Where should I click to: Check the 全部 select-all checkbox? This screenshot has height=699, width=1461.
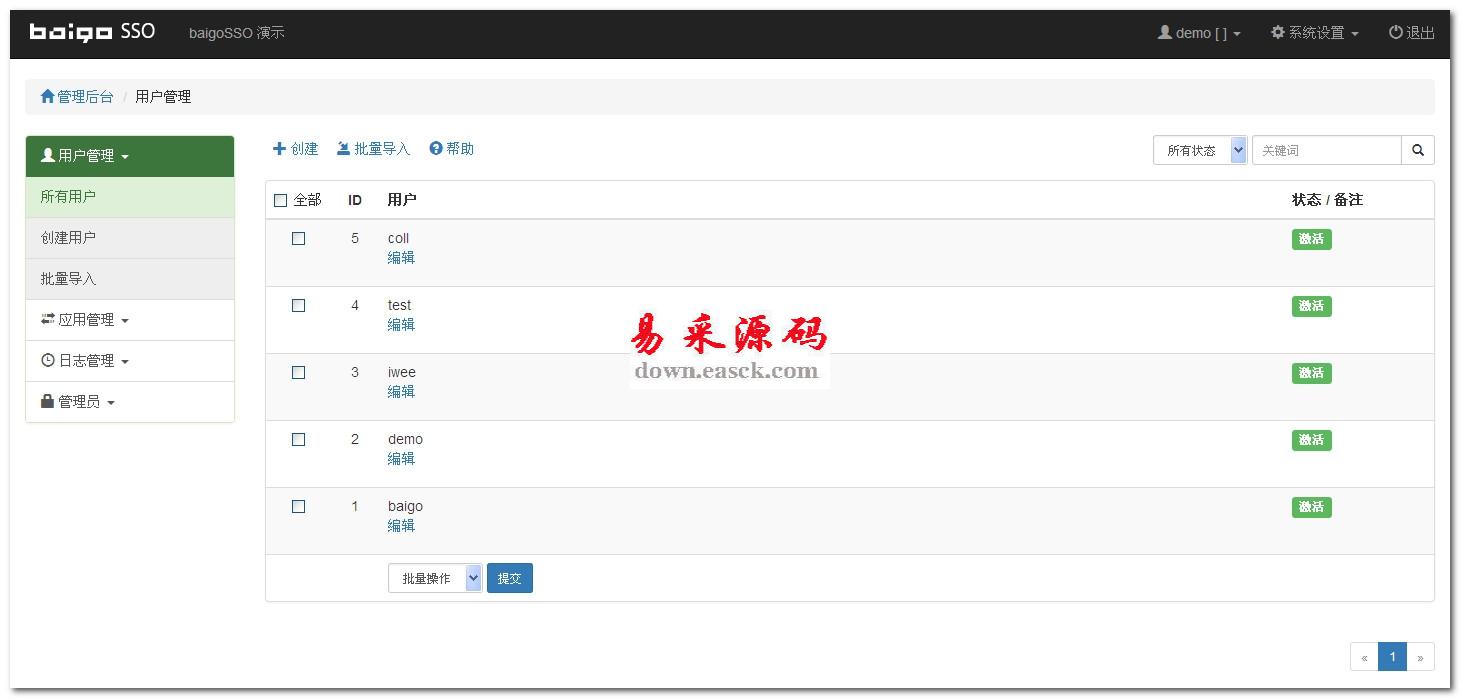click(x=280, y=200)
